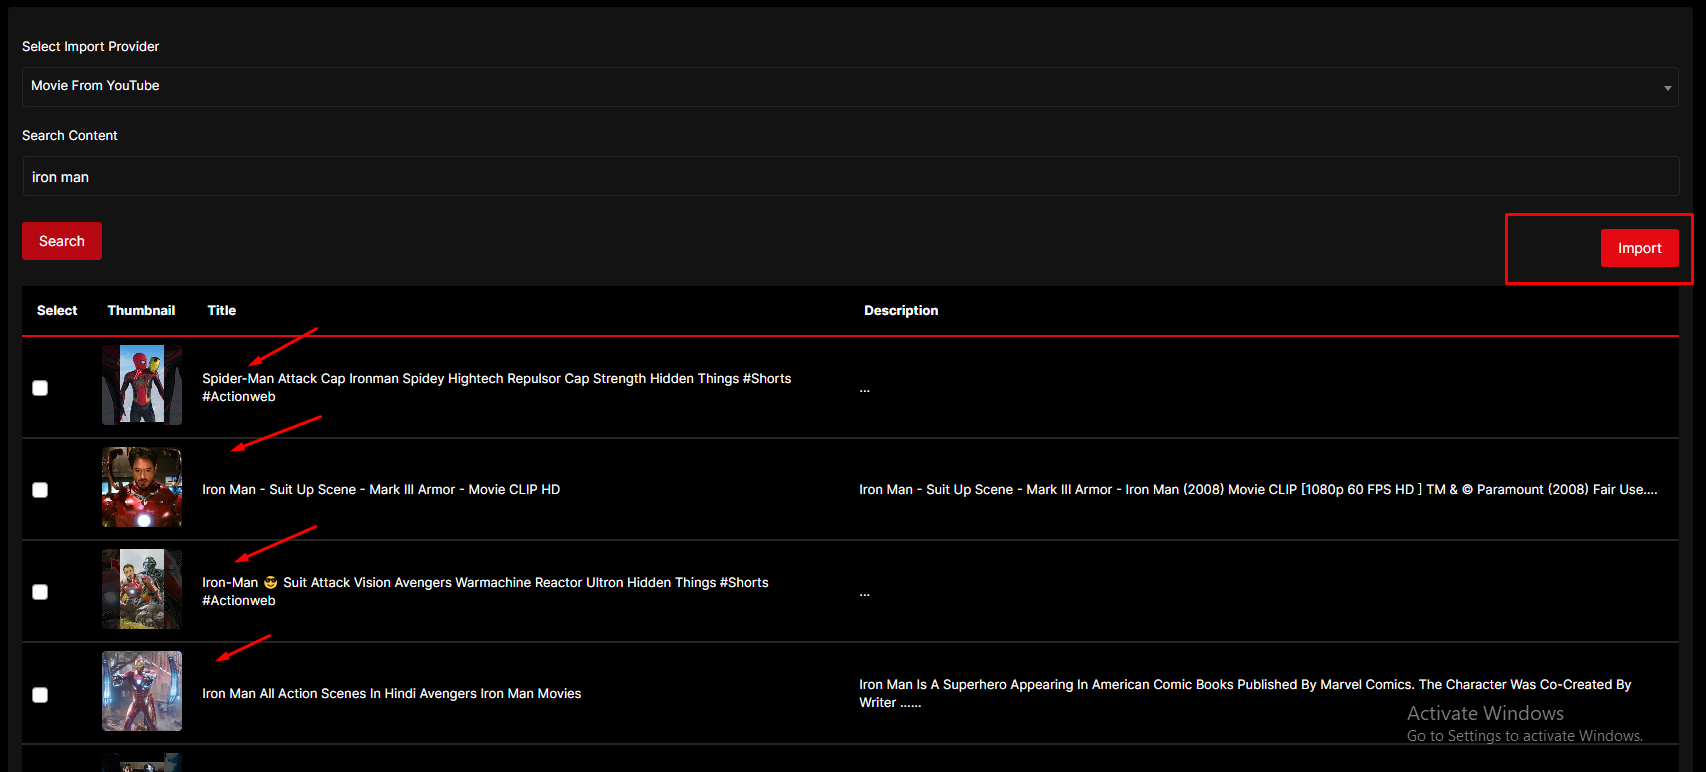Click the red Search button
The image size is (1706, 772).
point(62,241)
